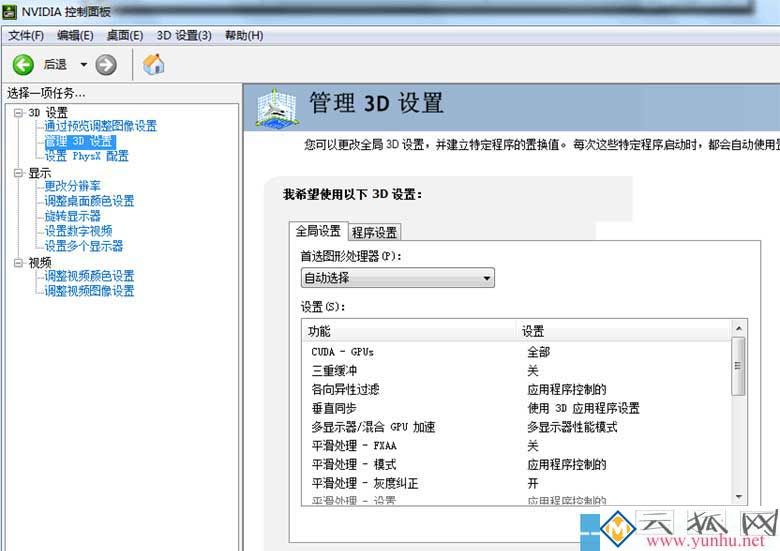
Task: Select the 各向异性过滤 row
Action: pyautogui.click(x=516, y=389)
